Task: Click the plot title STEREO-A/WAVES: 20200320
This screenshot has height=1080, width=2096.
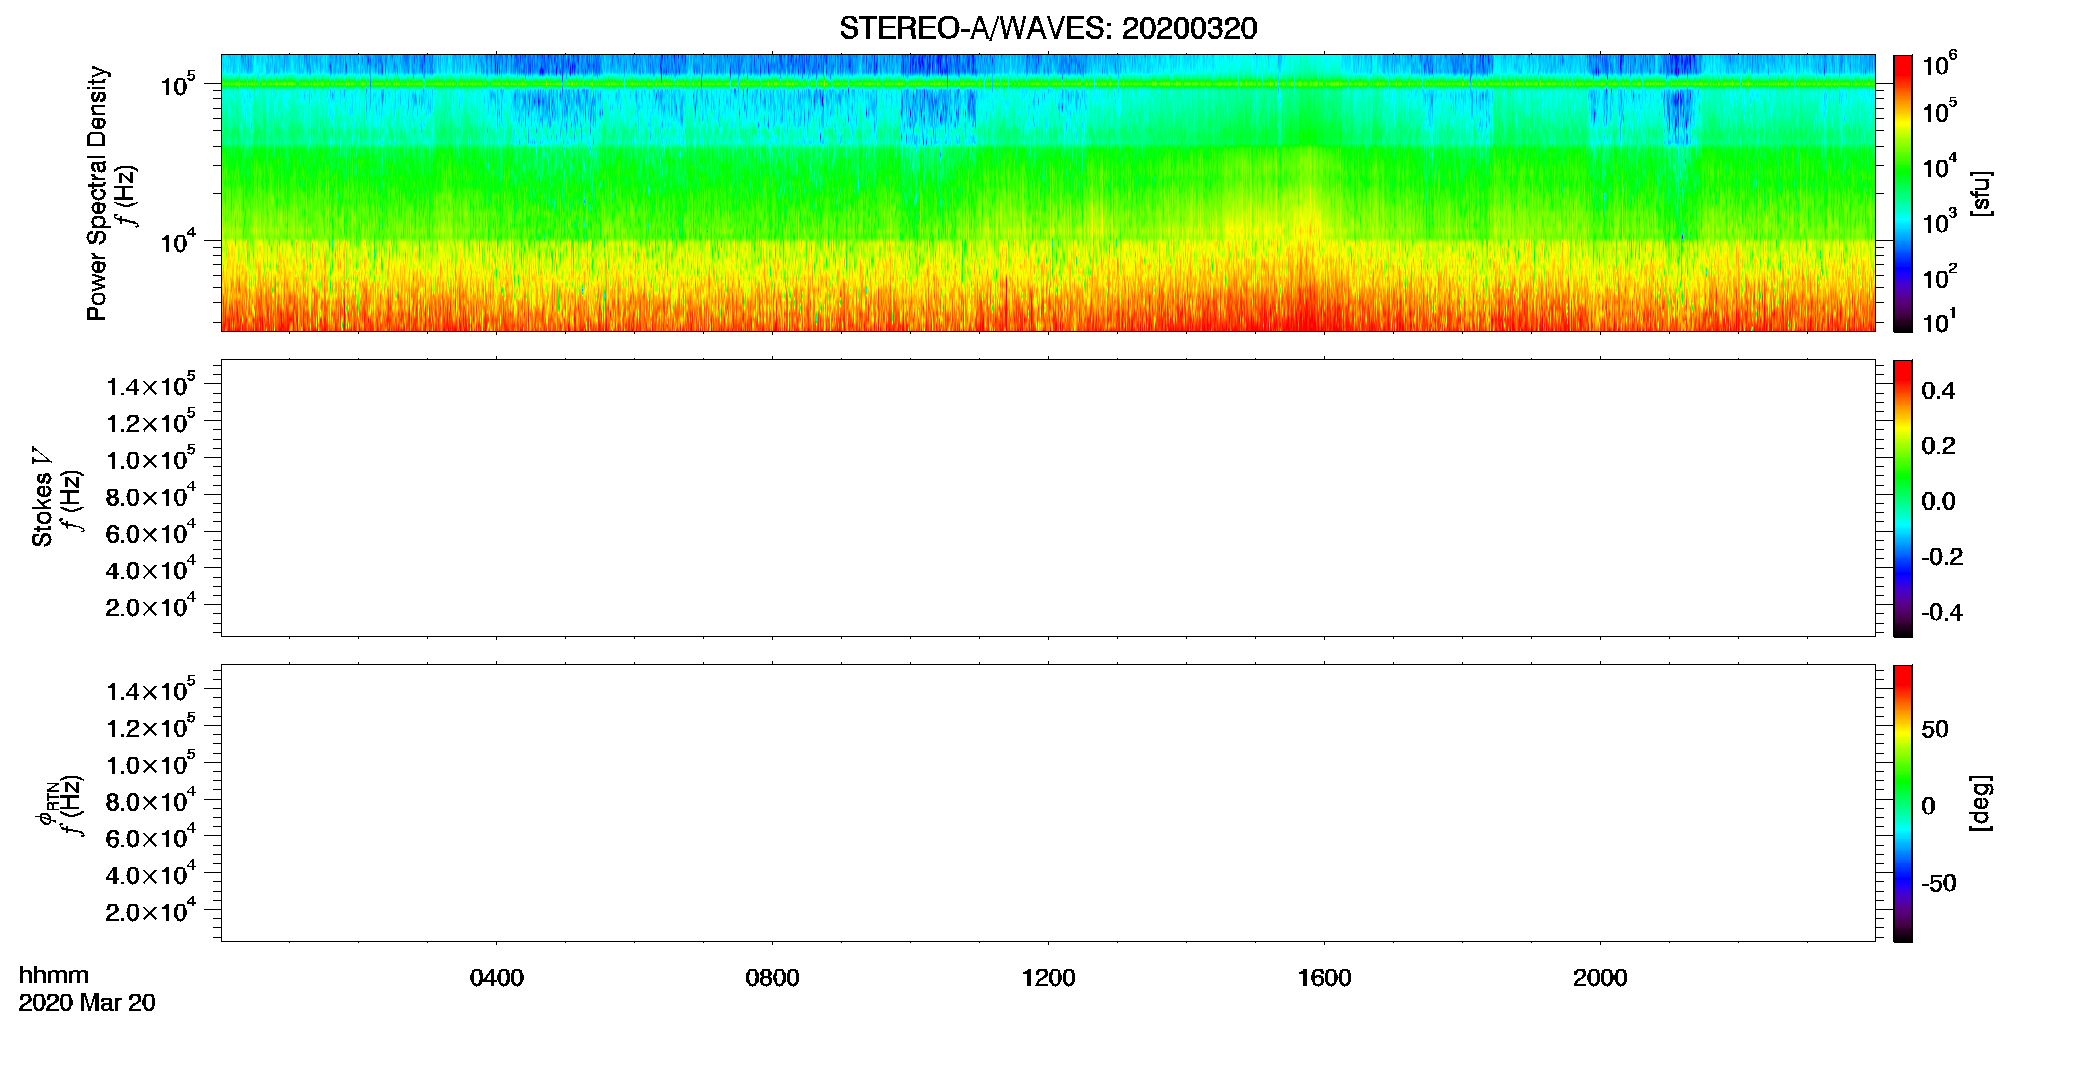Action: 1048,29
